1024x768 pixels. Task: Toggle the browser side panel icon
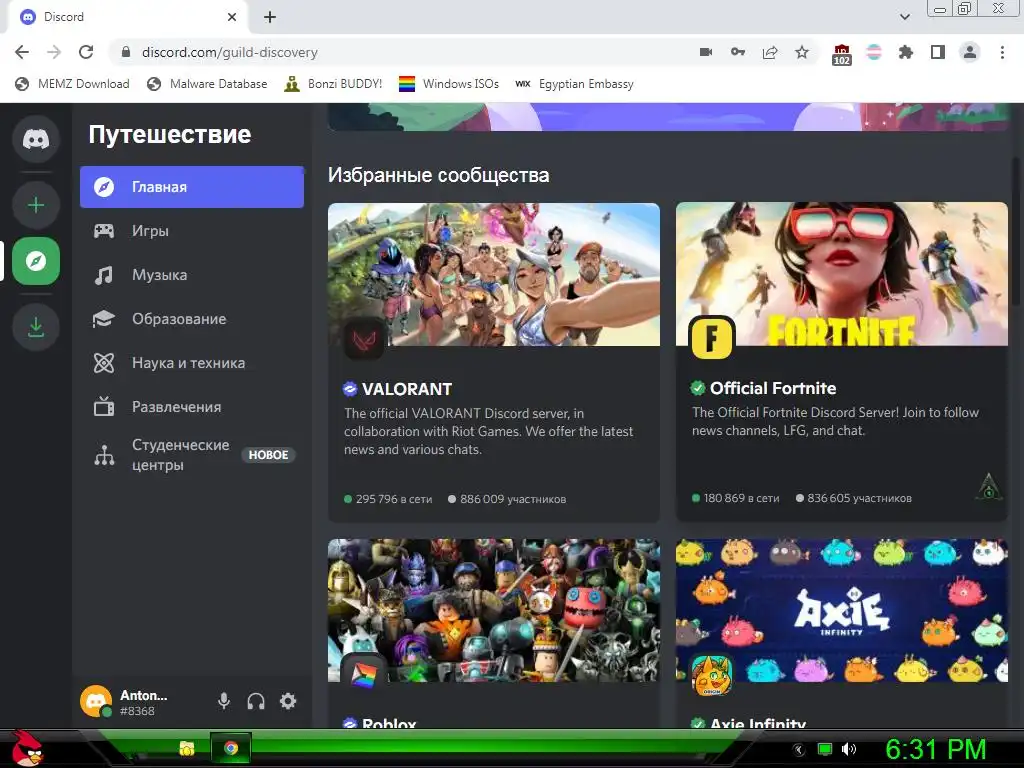tap(938, 52)
